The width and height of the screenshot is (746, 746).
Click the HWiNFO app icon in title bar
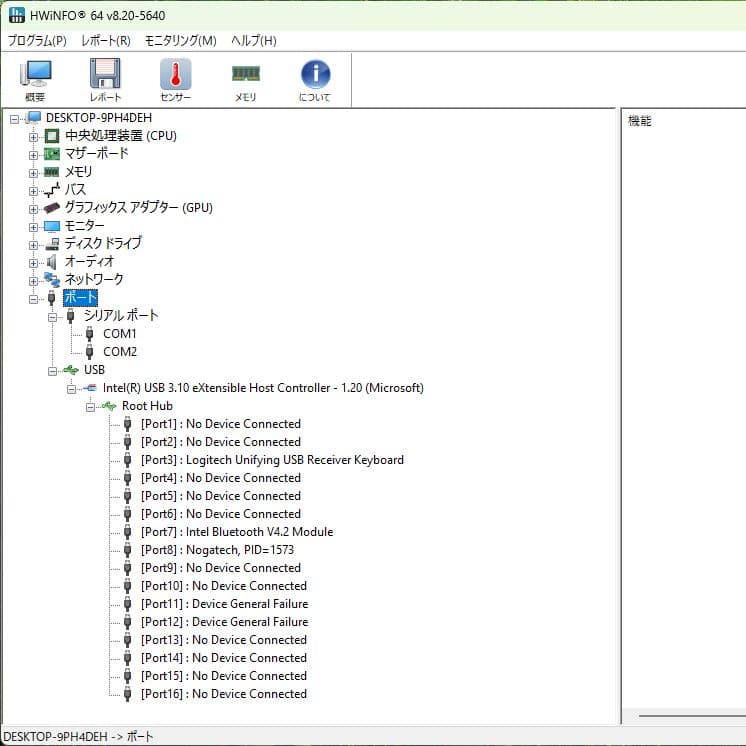[x=14, y=15]
